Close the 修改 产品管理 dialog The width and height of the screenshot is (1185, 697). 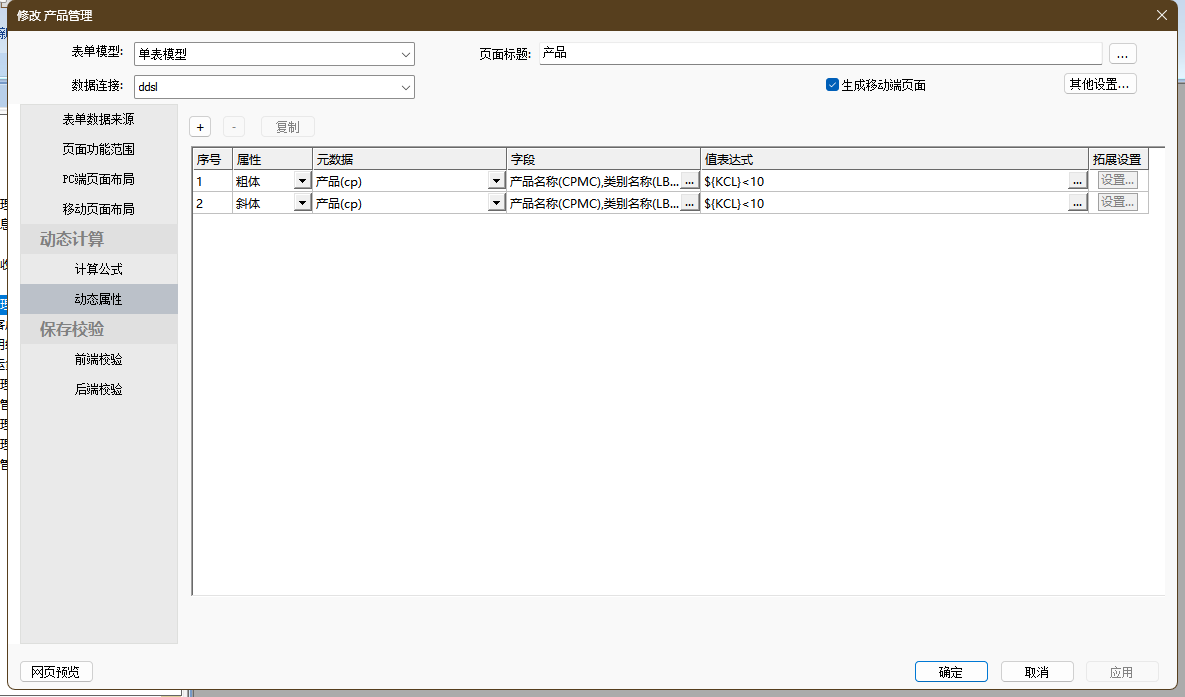1161,15
